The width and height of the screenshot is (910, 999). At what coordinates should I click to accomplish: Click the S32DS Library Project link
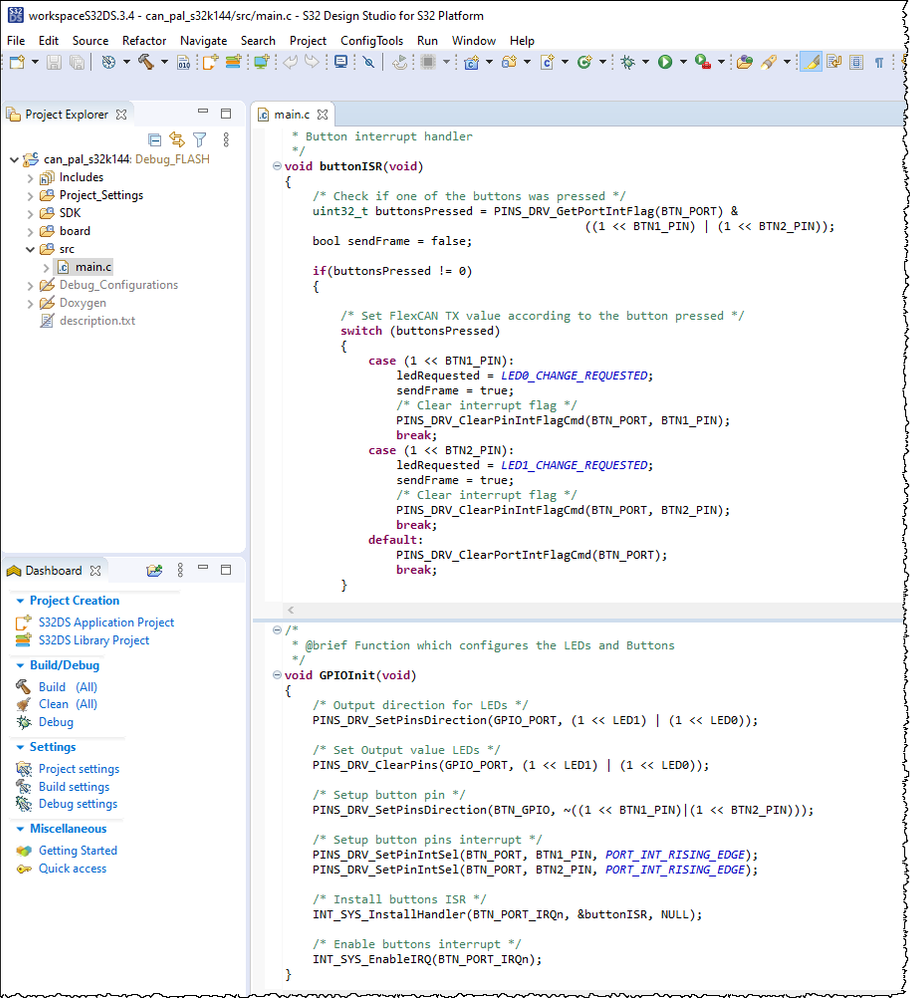click(94, 640)
